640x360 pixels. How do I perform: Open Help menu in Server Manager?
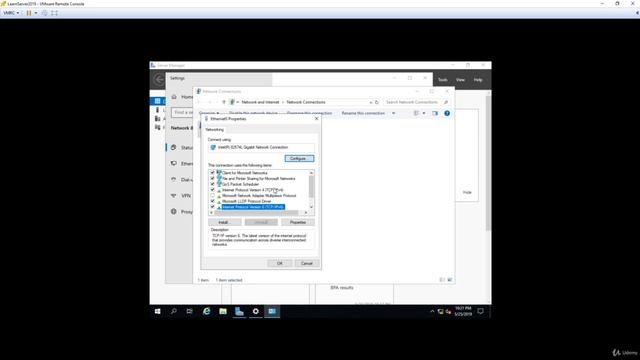point(478,80)
